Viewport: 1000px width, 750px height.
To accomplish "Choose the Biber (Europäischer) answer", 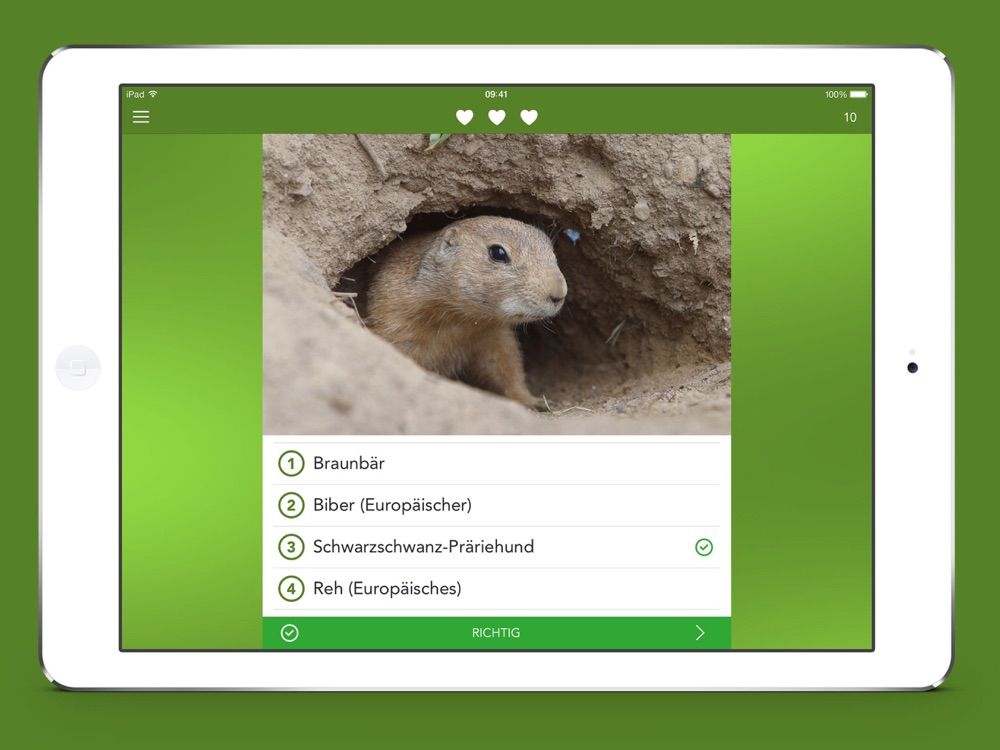I will 496,506.
